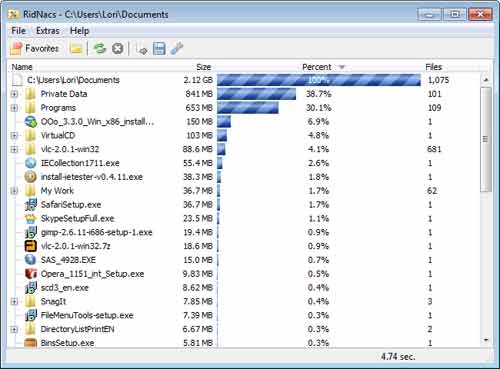The width and height of the screenshot is (500, 369).
Task: Click the vertical scrollbar down arrow
Action: tap(486, 340)
